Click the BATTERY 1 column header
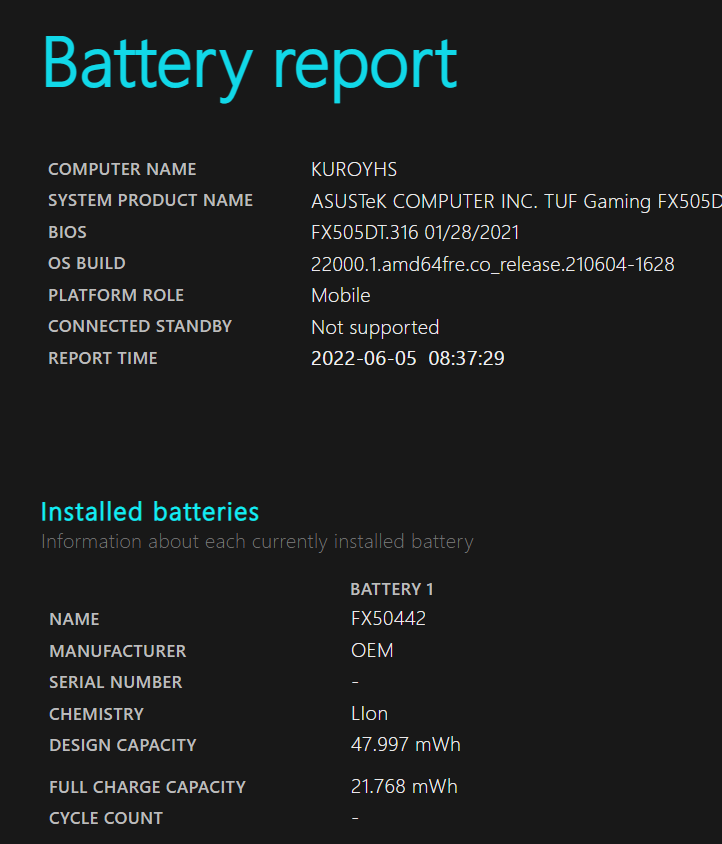 [x=392, y=589]
